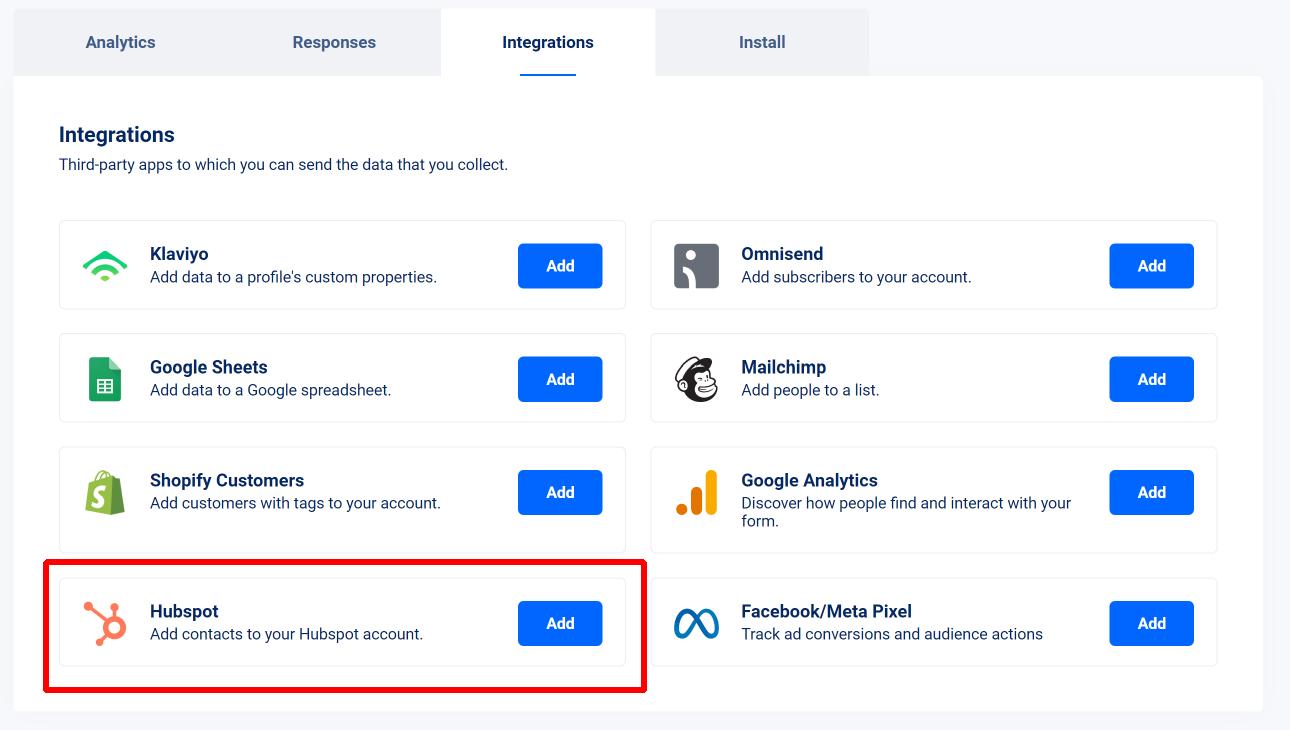The image size is (1290, 730).
Task: Add the Google Sheets integration
Action: (x=560, y=379)
